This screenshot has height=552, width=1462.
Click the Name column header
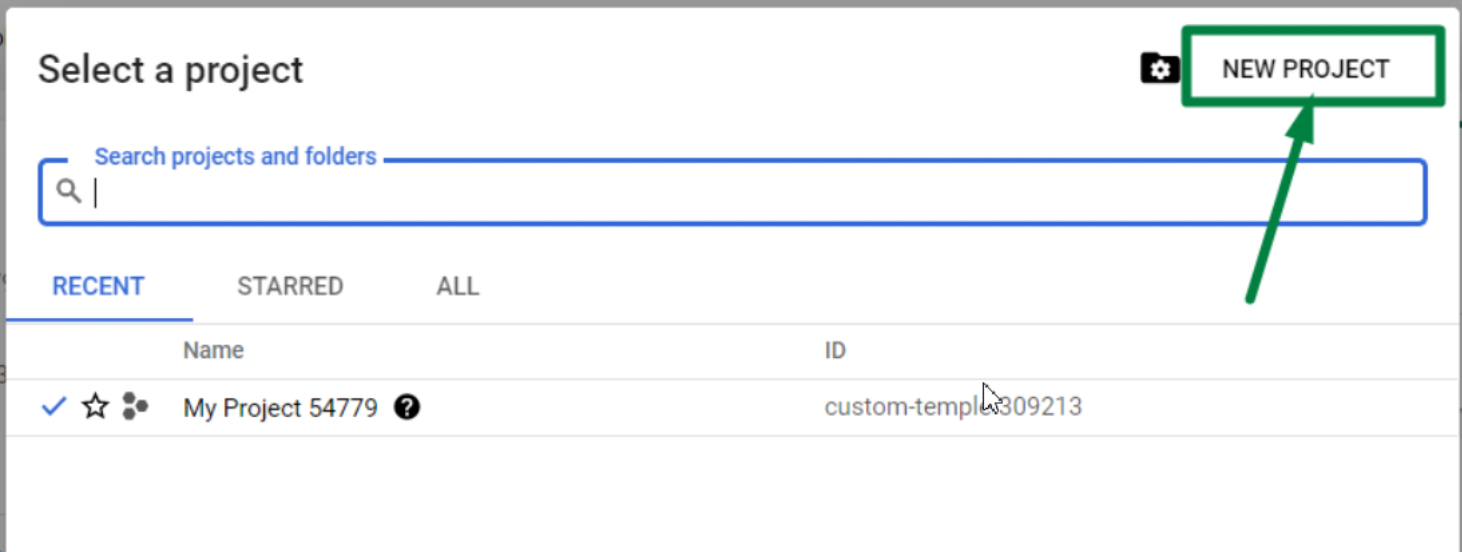[213, 350]
